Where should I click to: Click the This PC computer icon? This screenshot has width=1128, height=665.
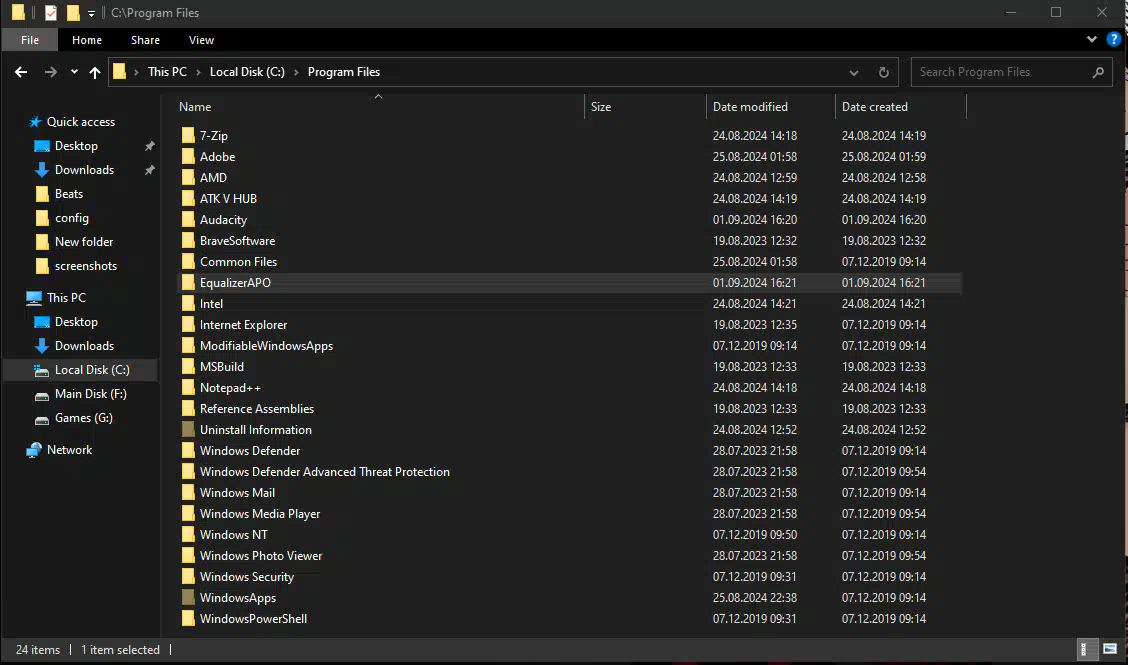tap(34, 298)
